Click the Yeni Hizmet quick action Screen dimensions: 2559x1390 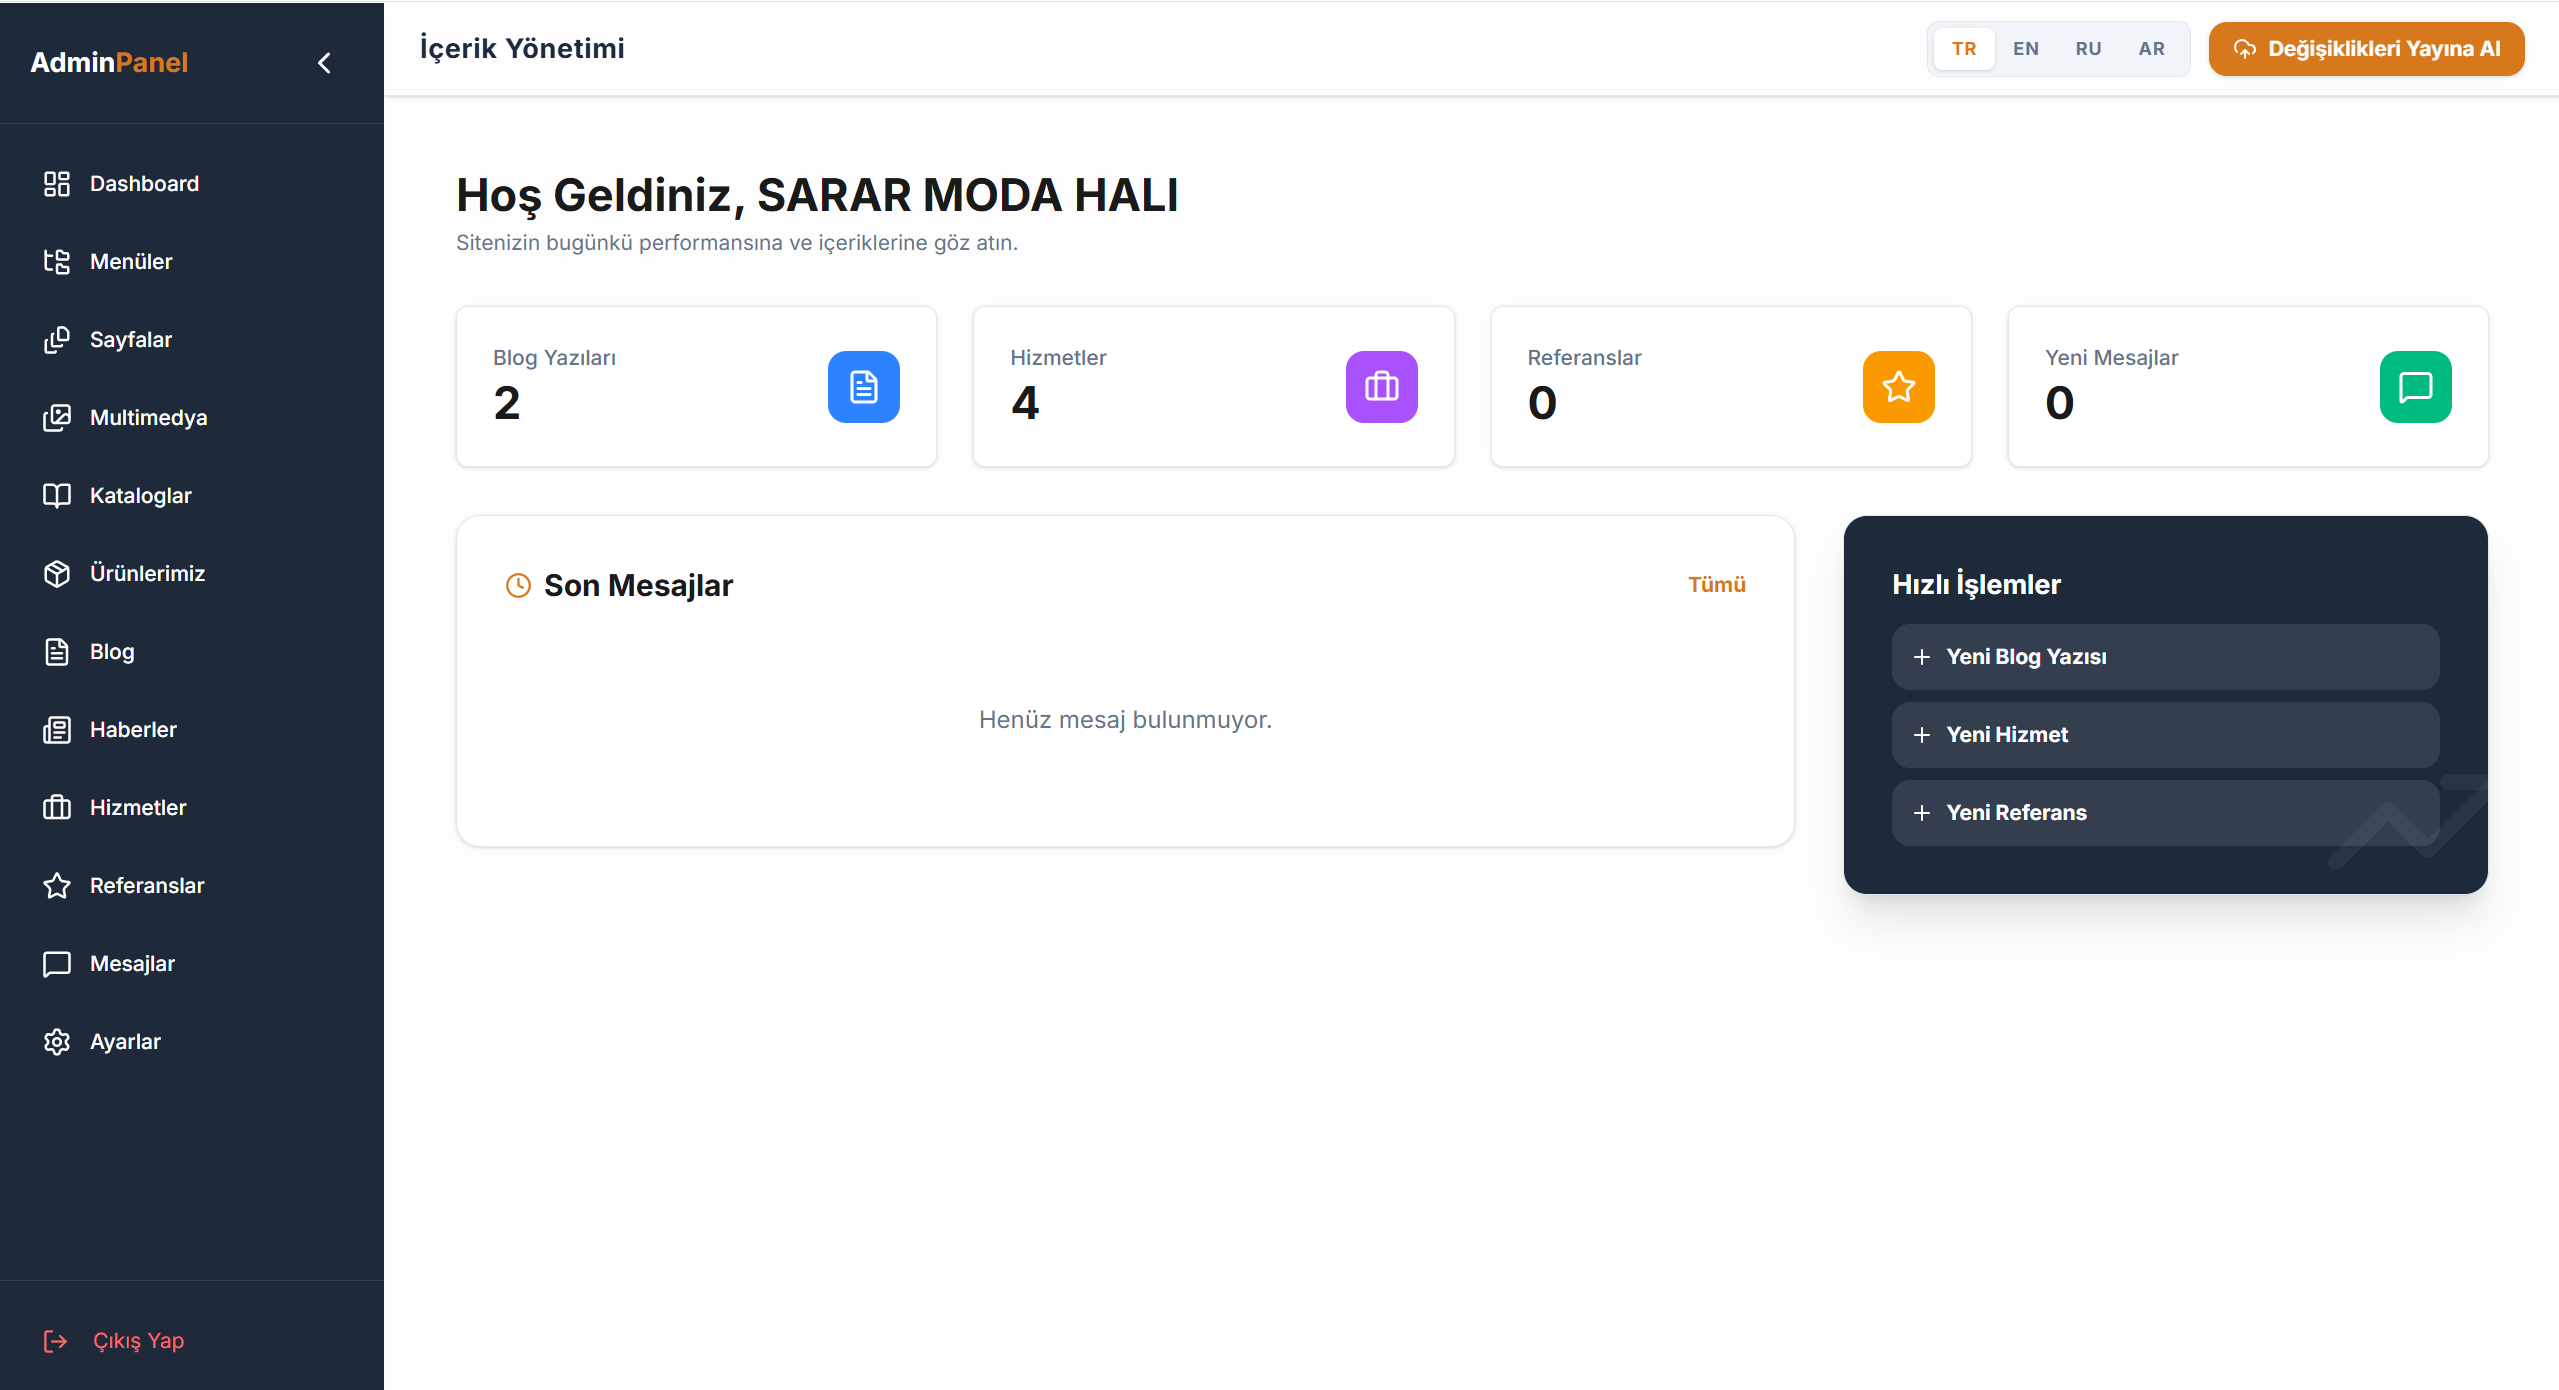tap(2165, 735)
